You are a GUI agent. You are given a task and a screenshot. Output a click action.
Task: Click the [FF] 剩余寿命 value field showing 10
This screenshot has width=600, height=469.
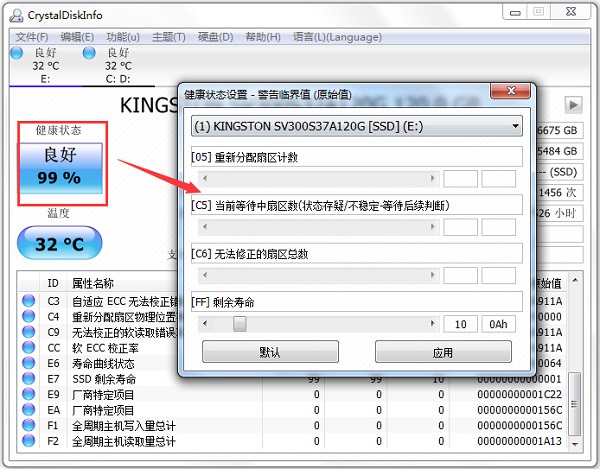click(x=460, y=324)
